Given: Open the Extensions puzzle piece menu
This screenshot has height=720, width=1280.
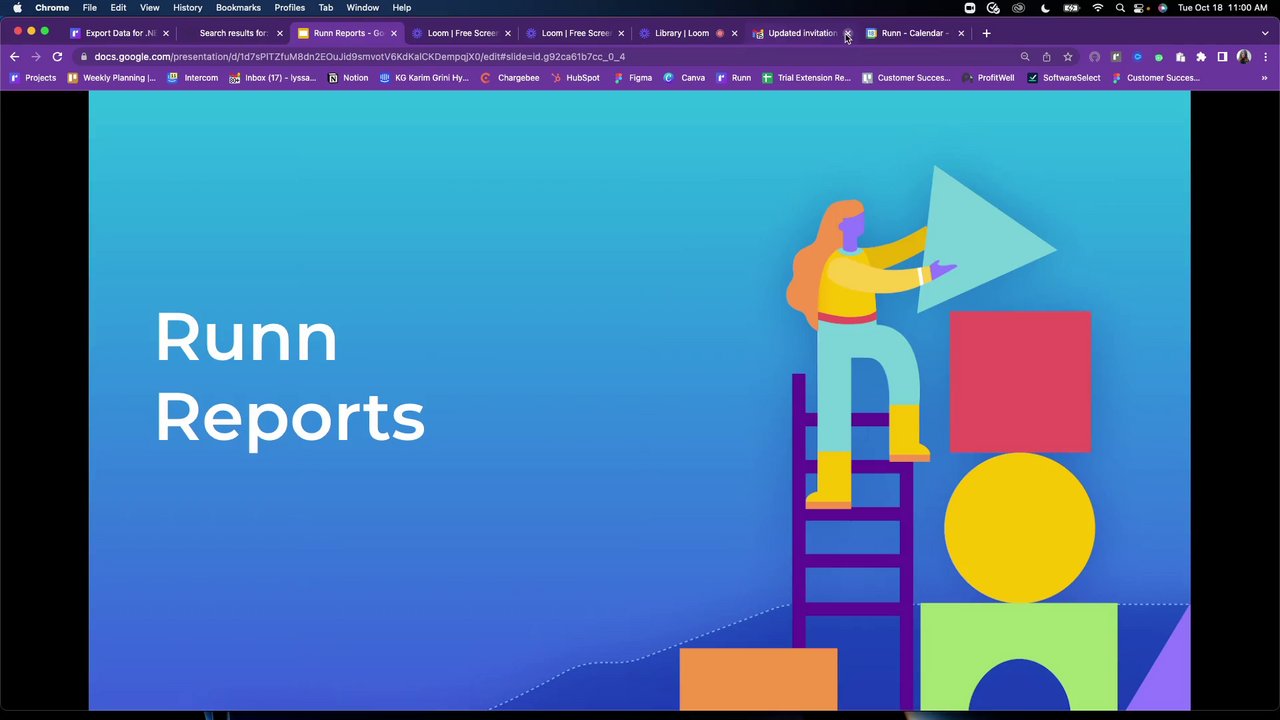Looking at the screenshot, I should 1201,57.
